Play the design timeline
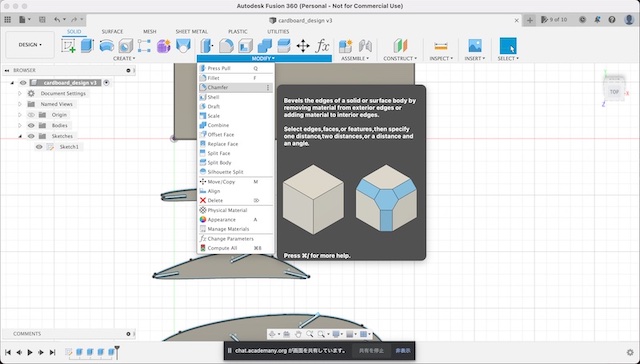640x364 pixels. pyautogui.click(x=30, y=353)
